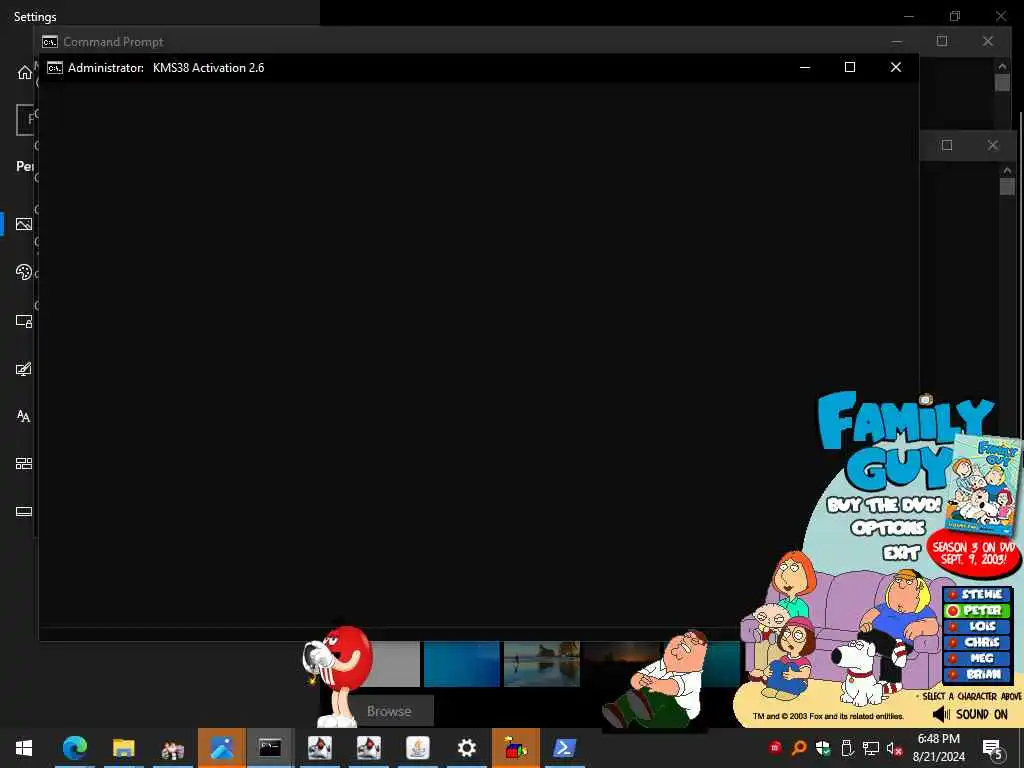Open File Explorer from the taskbar
This screenshot has width=1024, height=768.
pyautogui.click(x=123, y=748)
